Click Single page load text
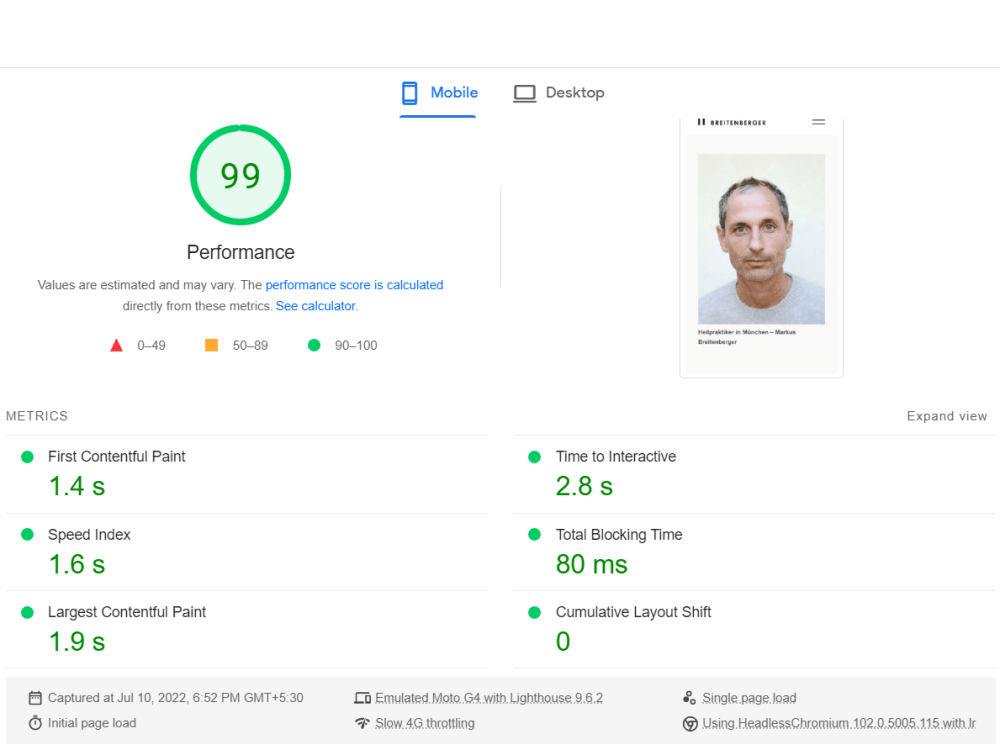The width and height of the screenshot is (1000, 750). pos(749,698)
